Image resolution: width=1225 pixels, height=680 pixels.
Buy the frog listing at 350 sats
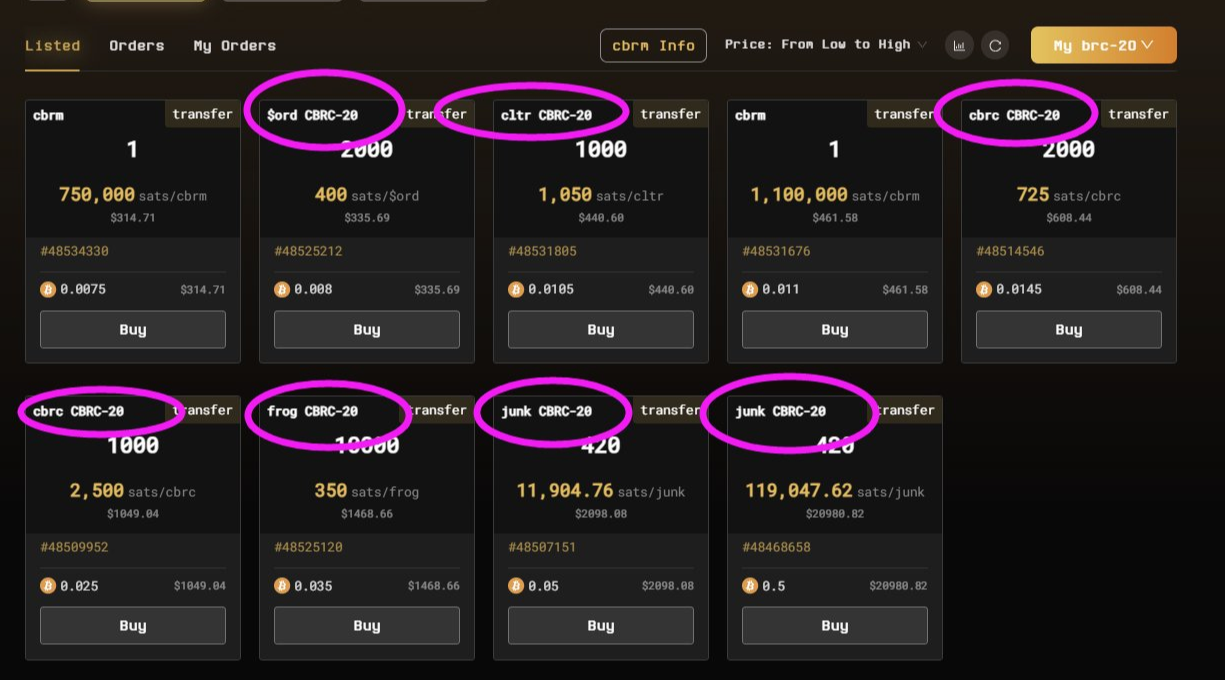tap(367, 626)
